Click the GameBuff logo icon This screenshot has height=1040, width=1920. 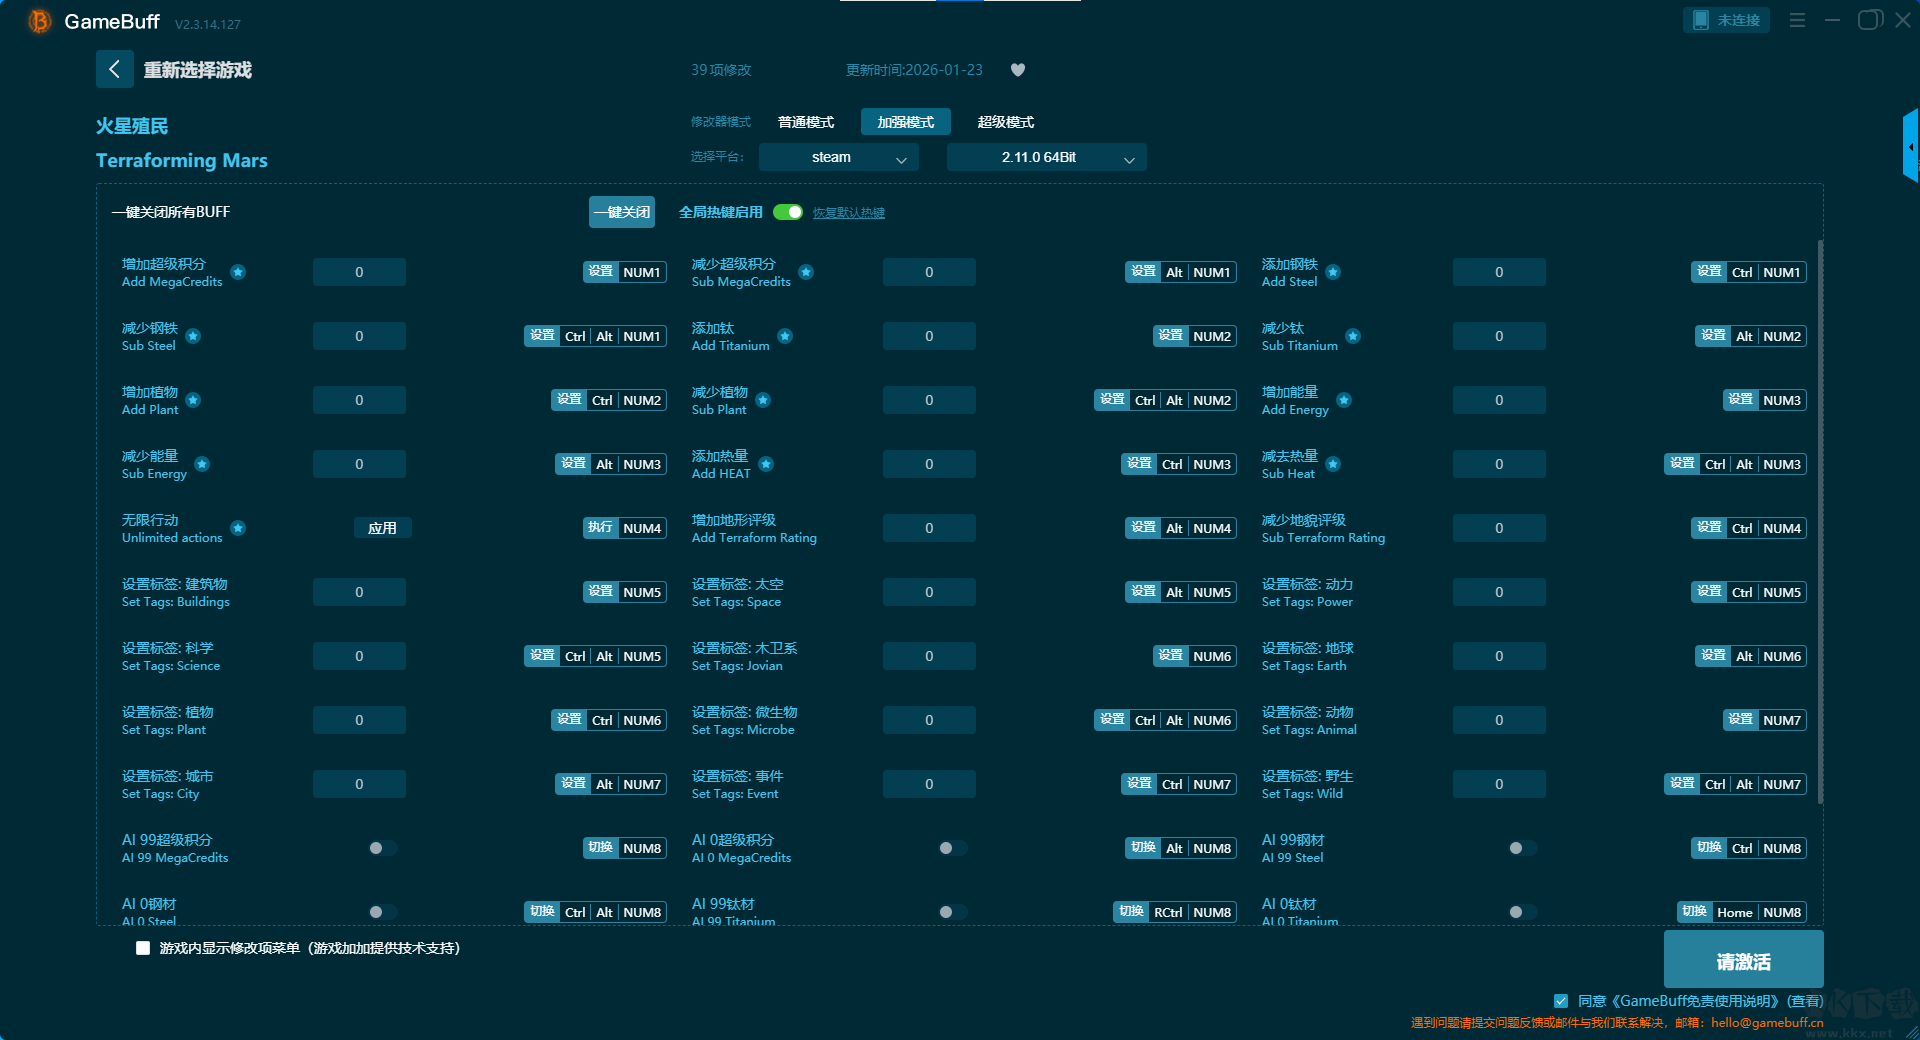[40, 21]
